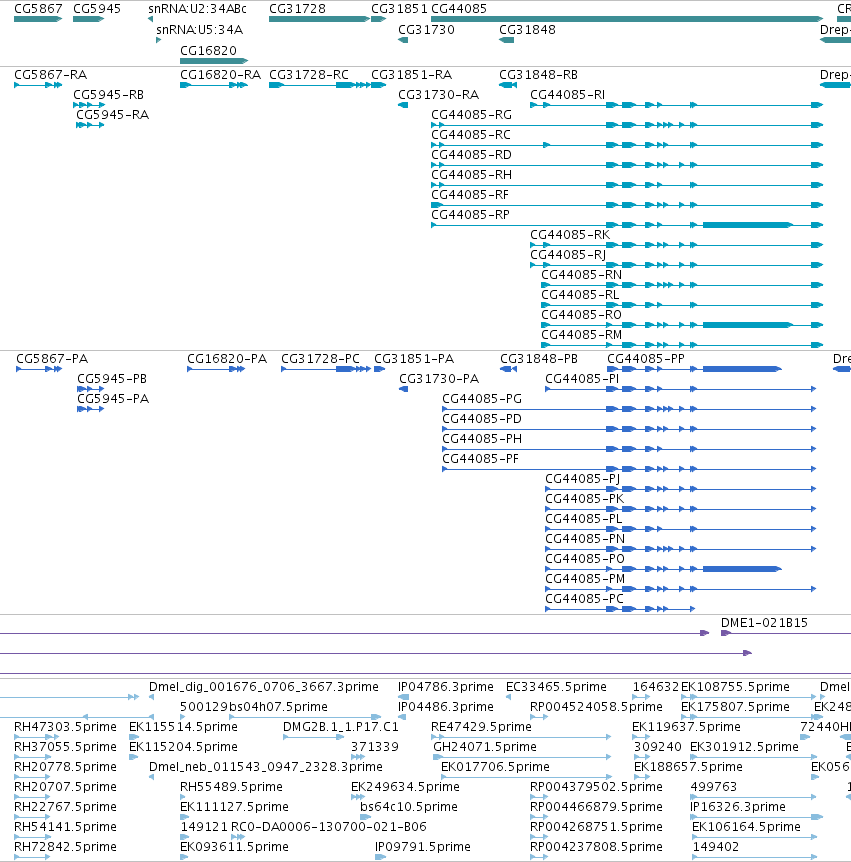851x862 pixels.
Task: Click the CG16820-PA protein label
Action: [x=227, y=359]
